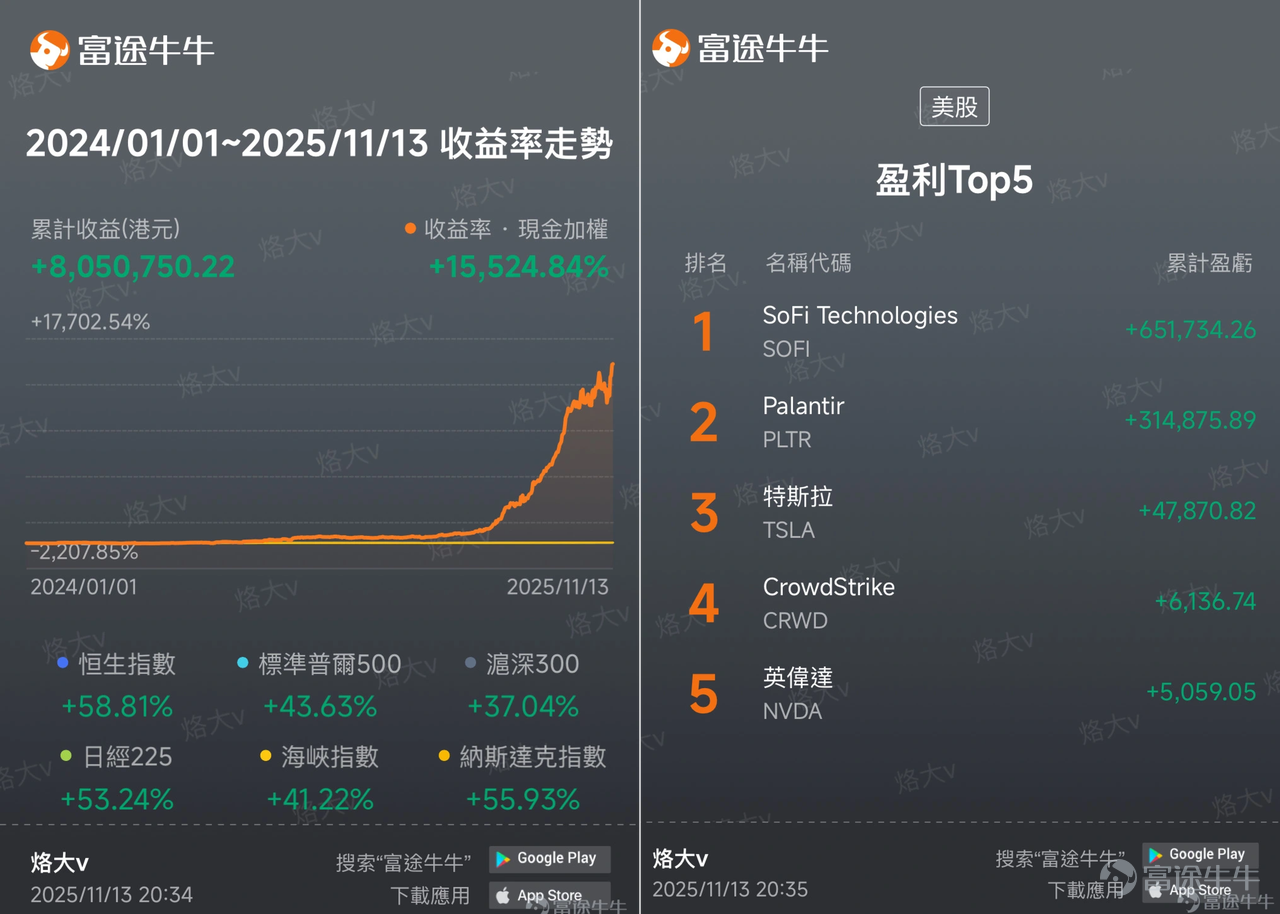1280x914 pixels.
Task: Click the rank number 5 badge
Action: pos(704,694)
